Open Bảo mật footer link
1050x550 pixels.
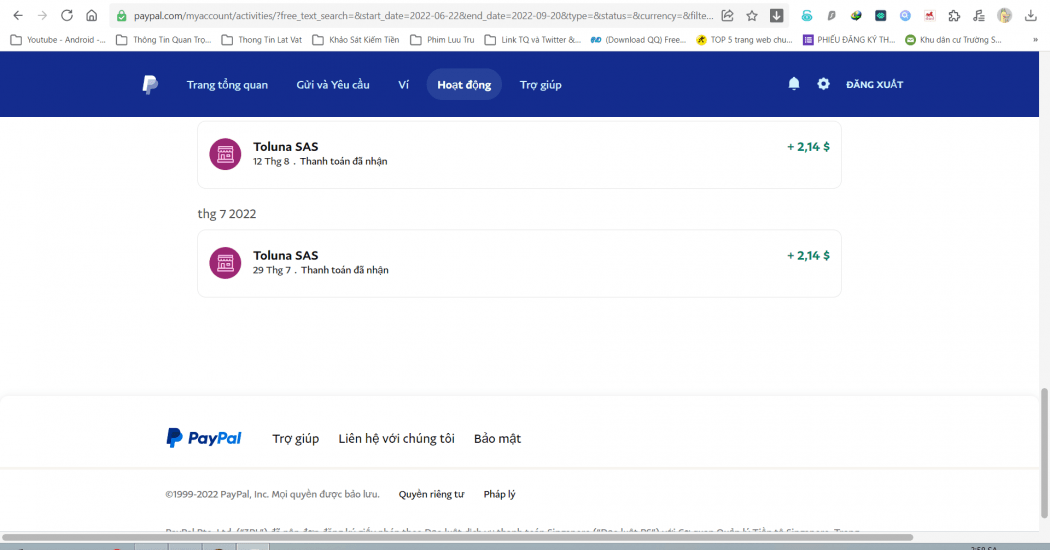[498, 438]
